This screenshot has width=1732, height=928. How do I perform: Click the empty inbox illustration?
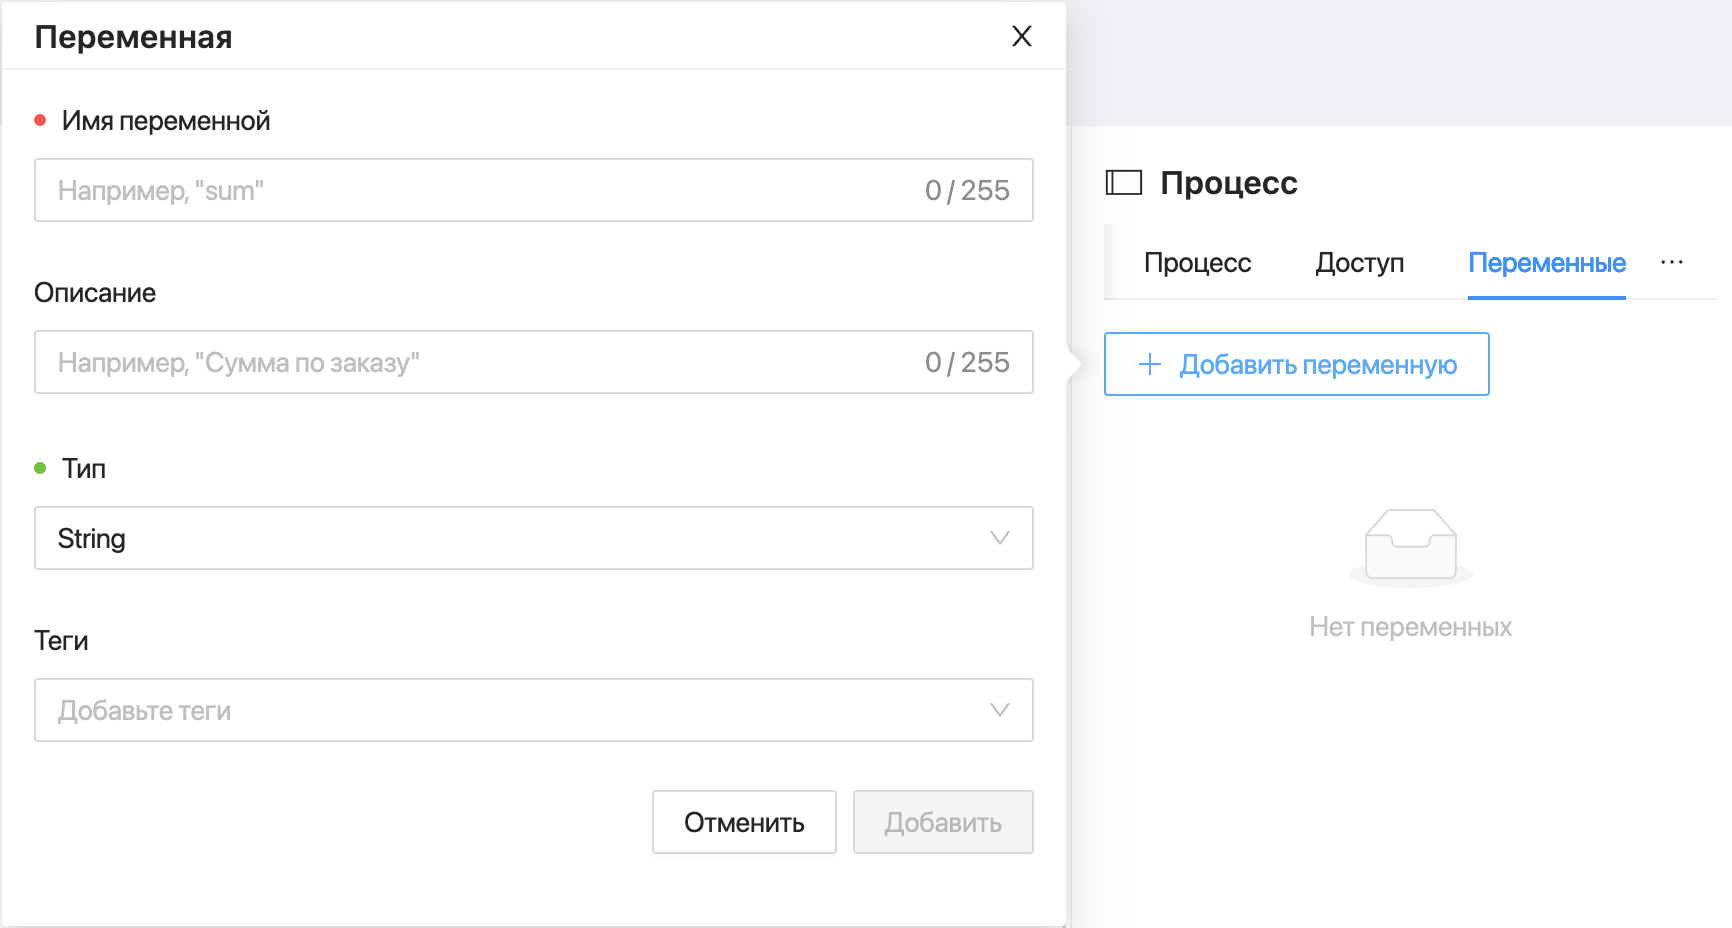coord(1410,545)
